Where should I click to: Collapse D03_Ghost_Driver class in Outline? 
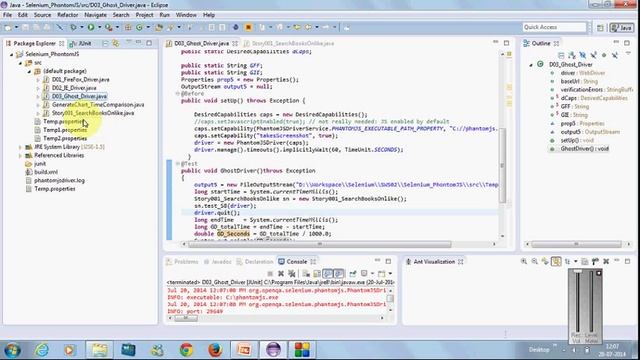(531, 65)
